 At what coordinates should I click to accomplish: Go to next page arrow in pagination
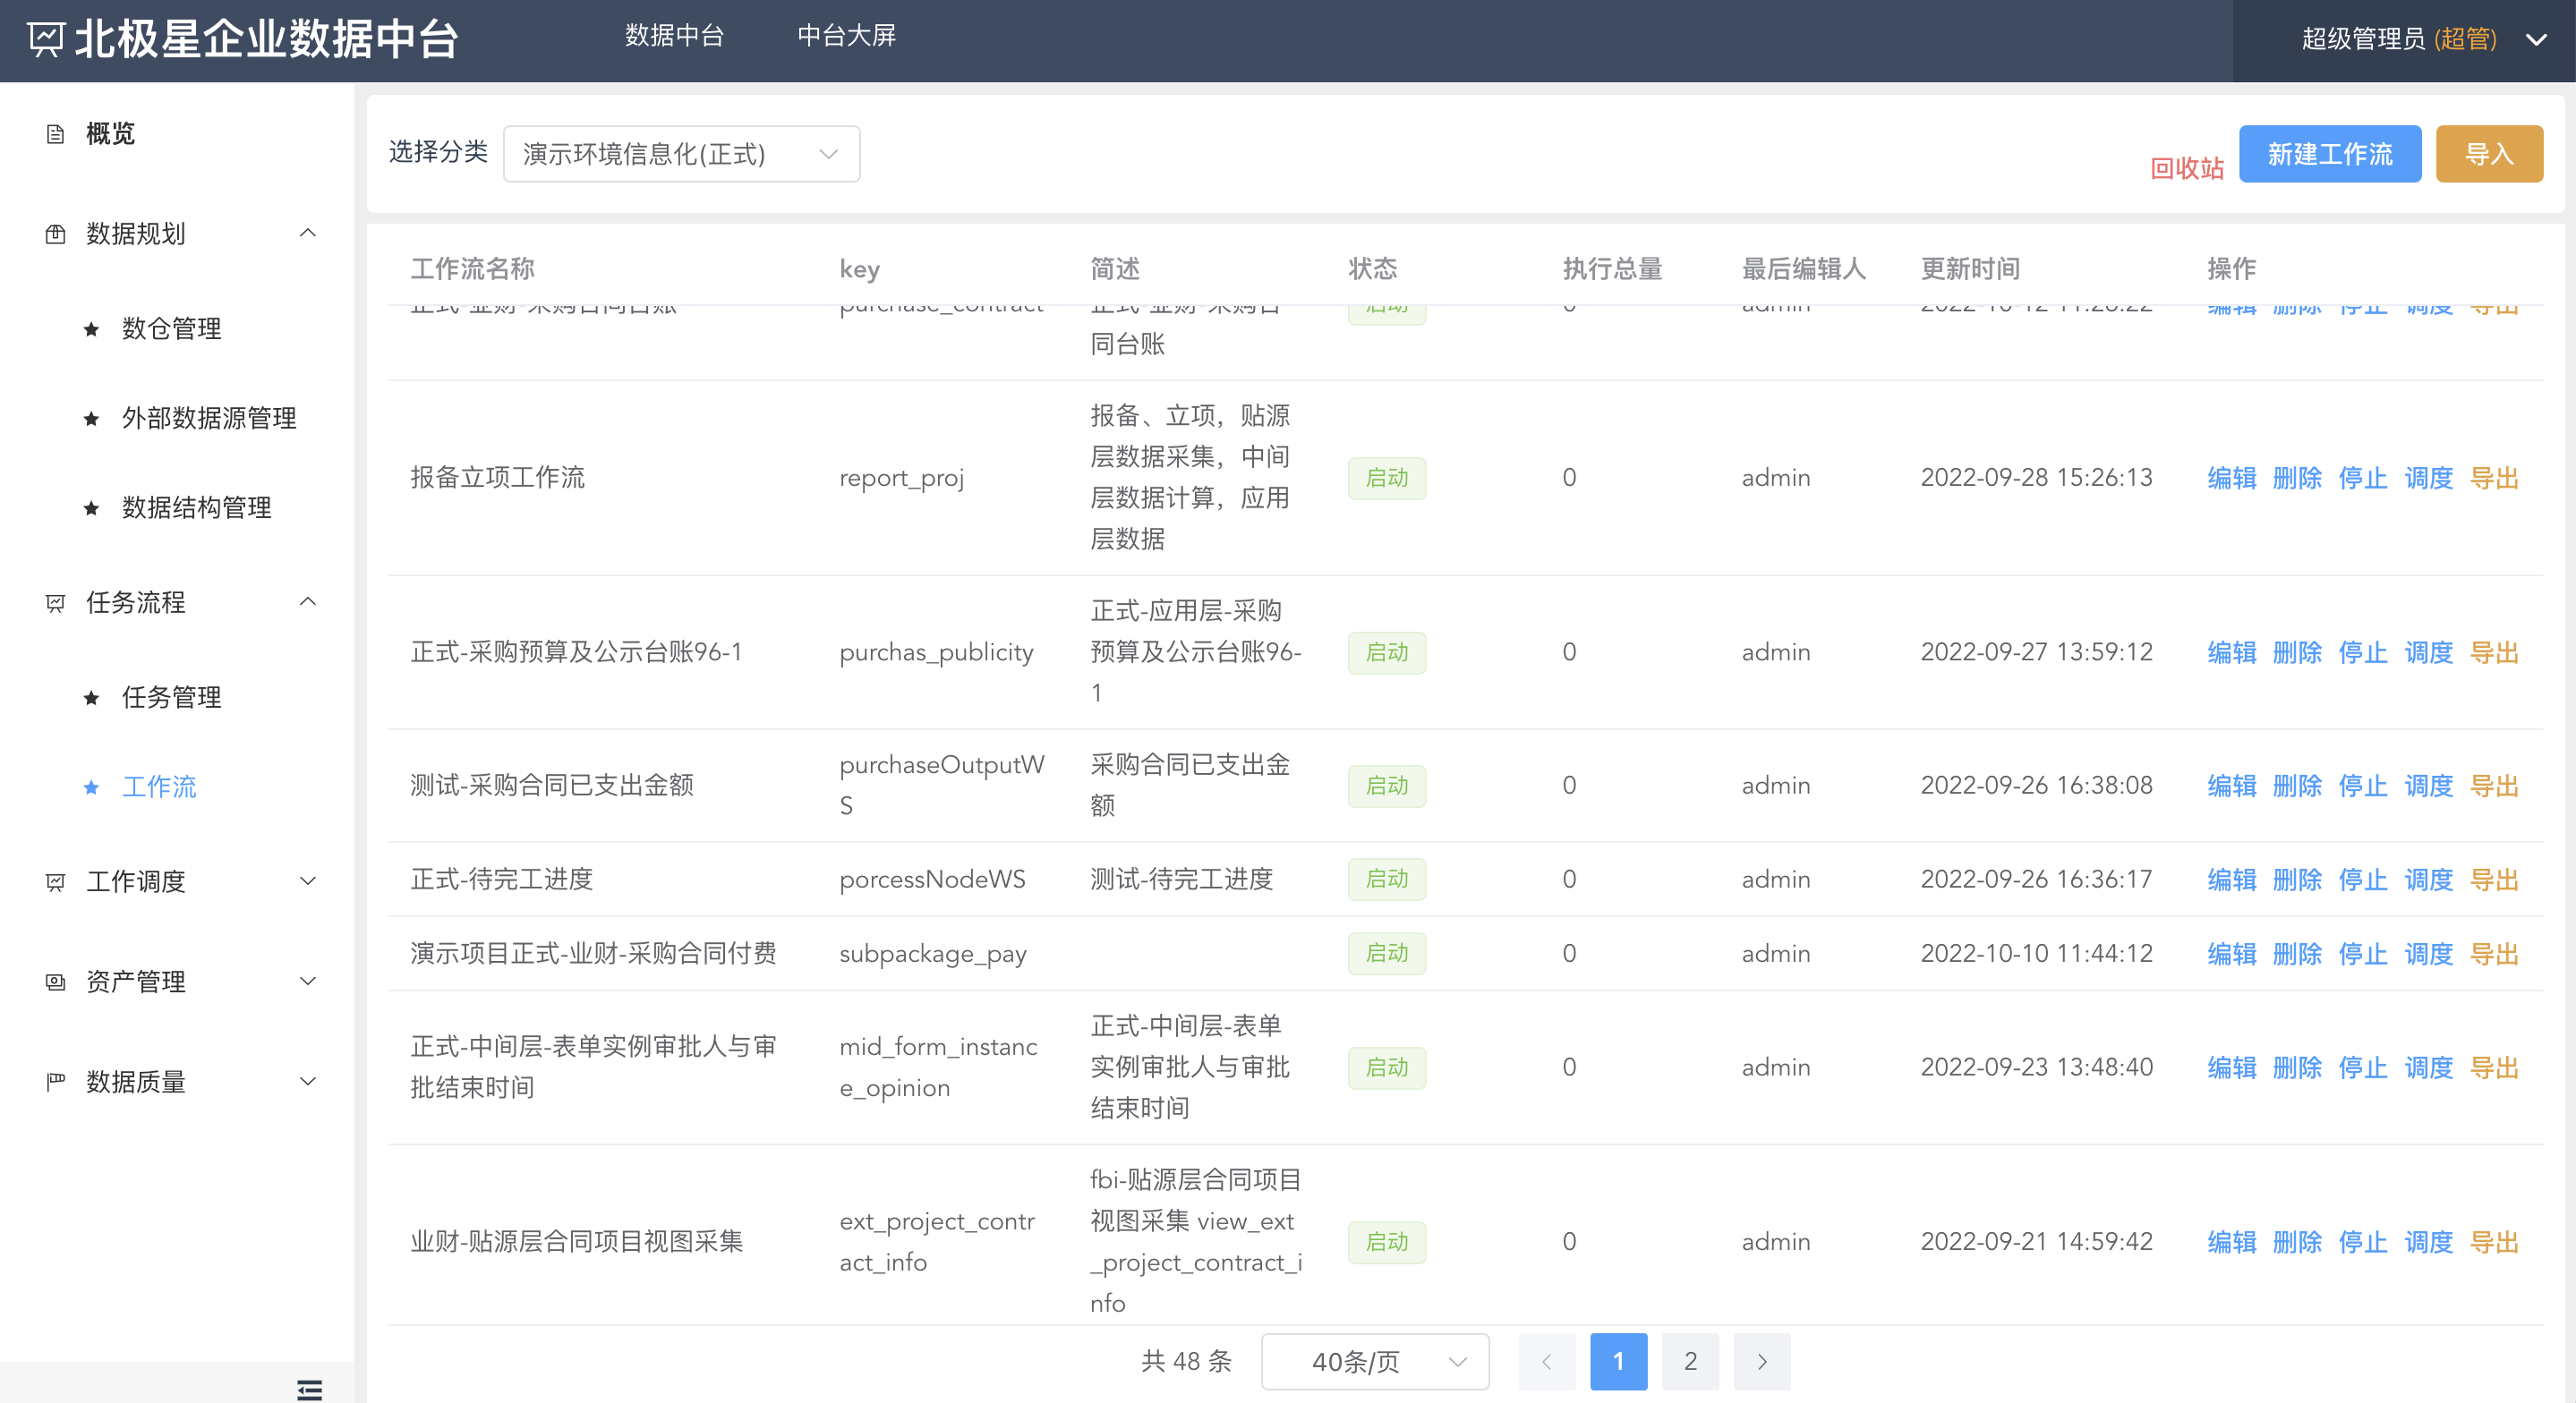click(1762, 1361)
